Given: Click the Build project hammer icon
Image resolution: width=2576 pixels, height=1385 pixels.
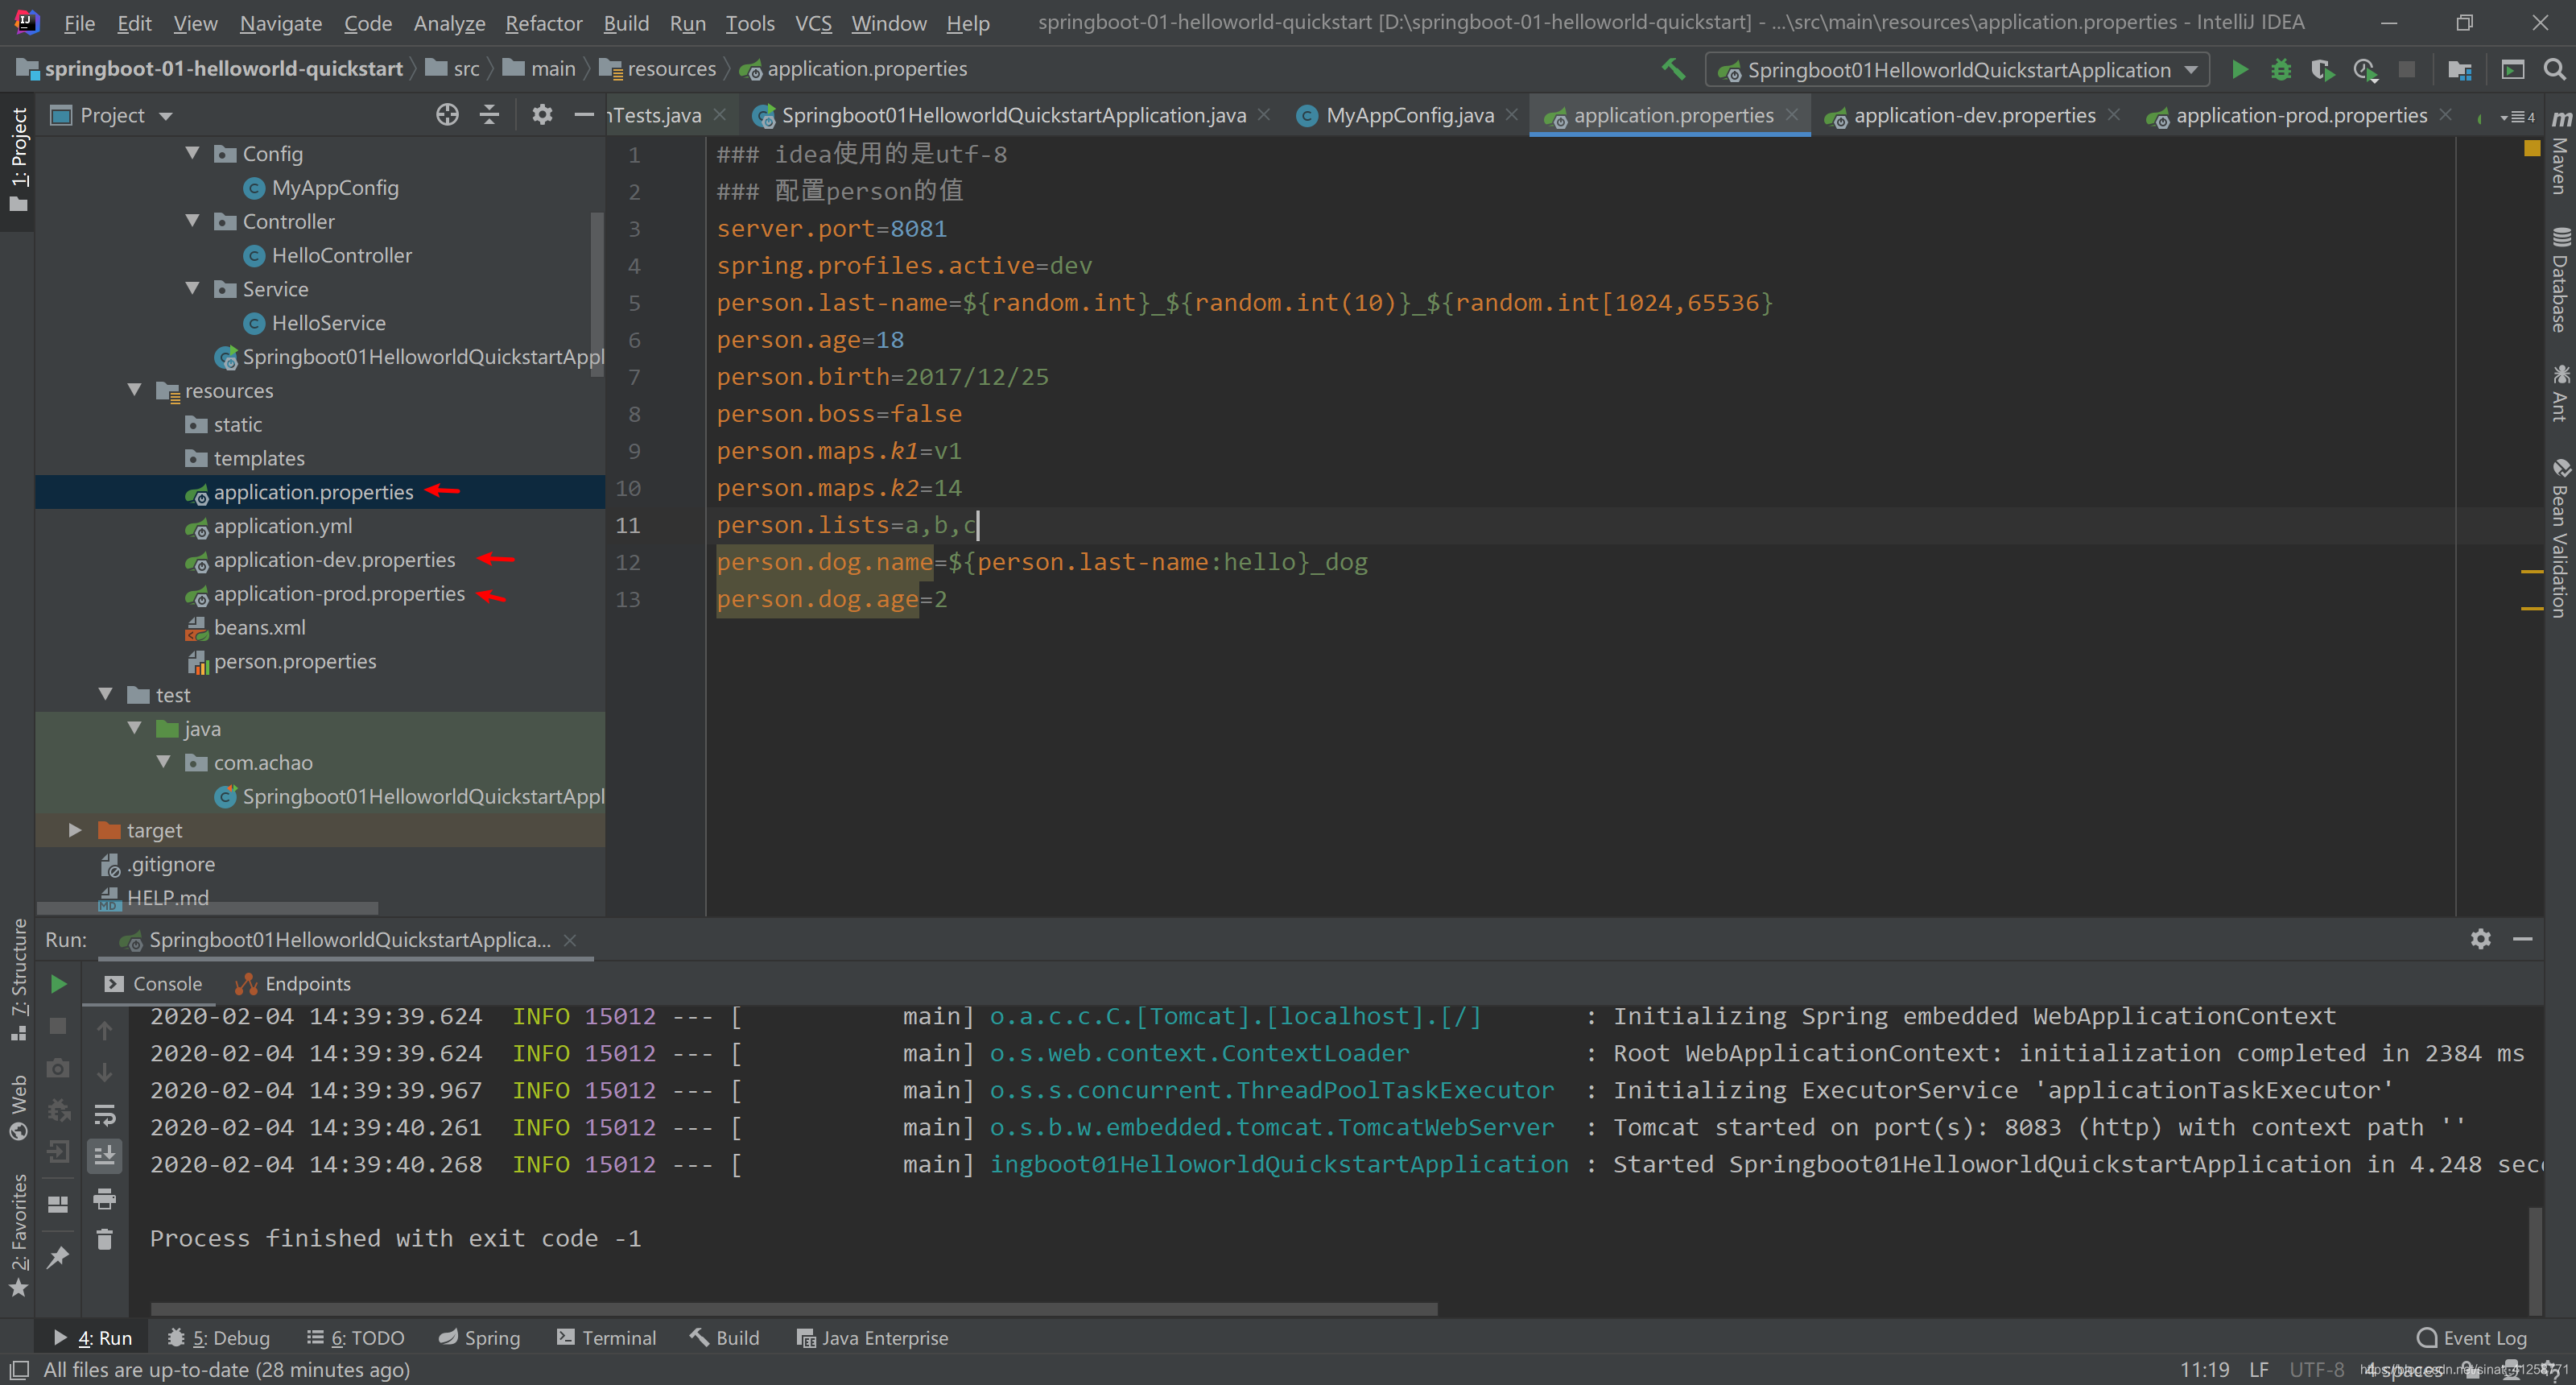Looking at the screenshot, I should click(1673, 69).
